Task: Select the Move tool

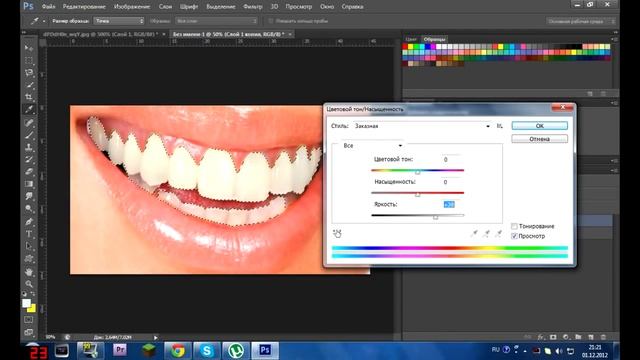Action: click(x=29, y=48)
